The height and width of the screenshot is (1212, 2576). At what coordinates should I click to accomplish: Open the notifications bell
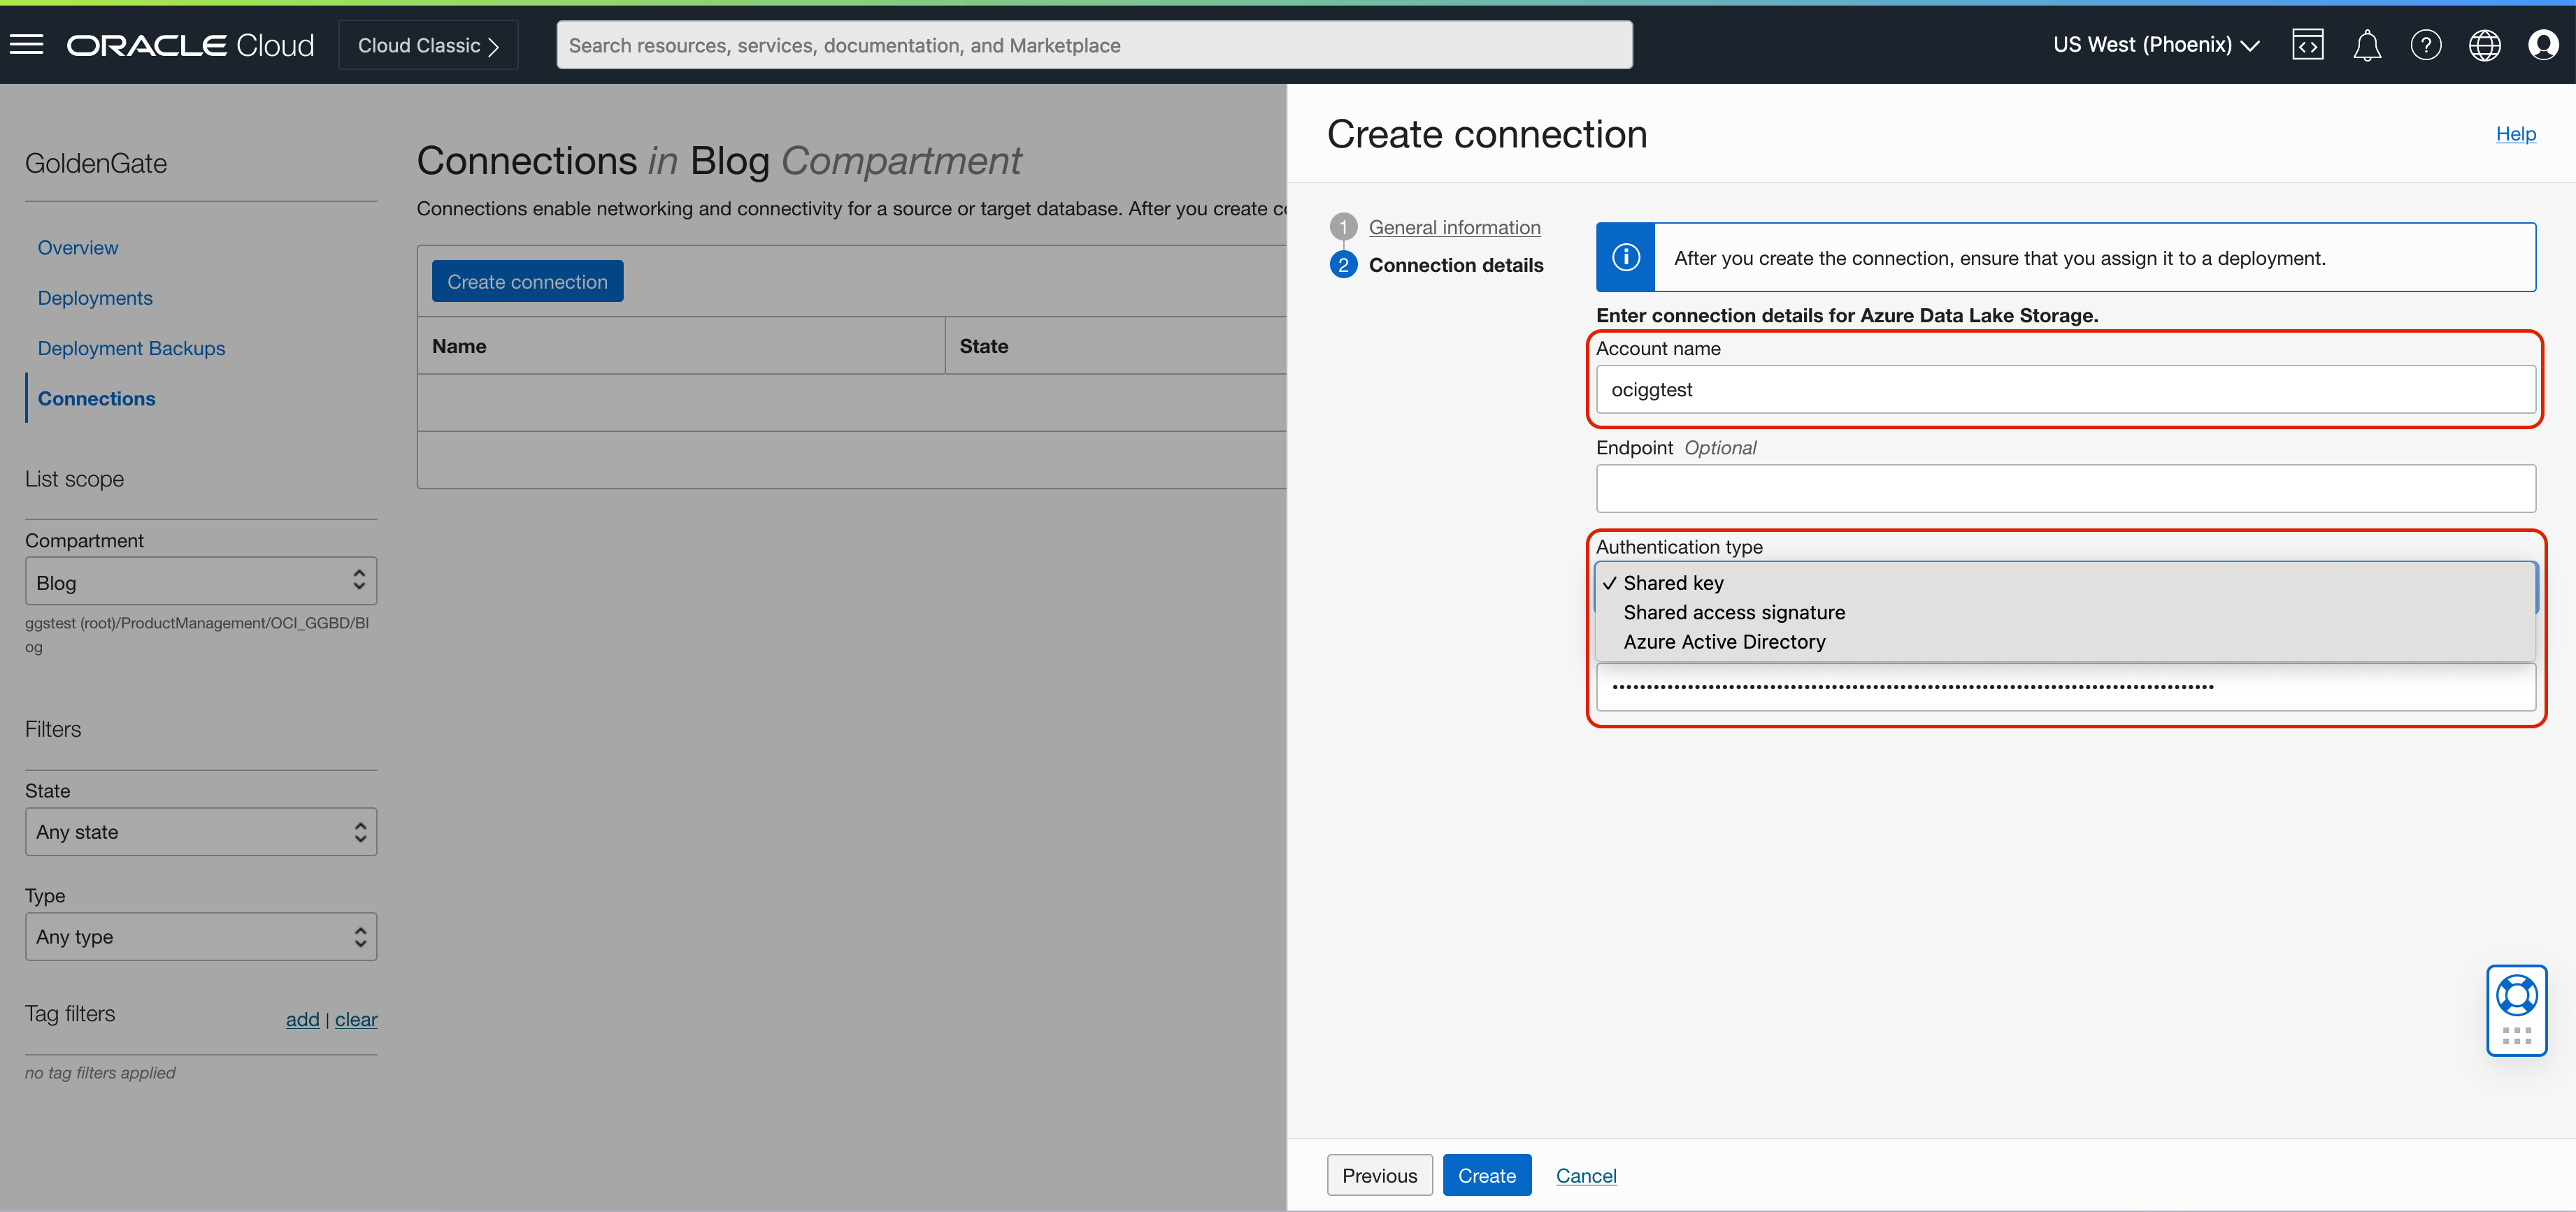point(2366,45)
